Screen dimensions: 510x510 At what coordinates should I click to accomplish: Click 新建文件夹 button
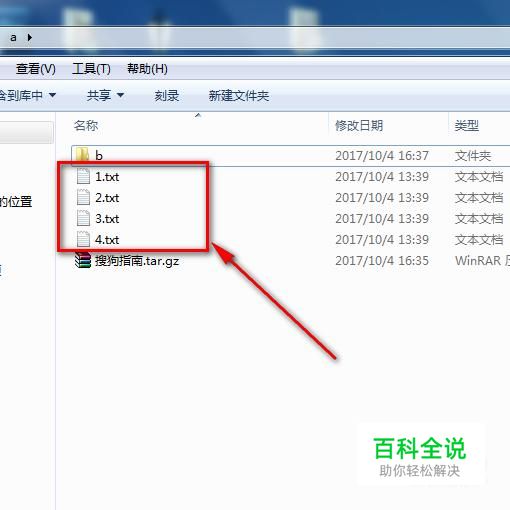[x=239, y=96]
